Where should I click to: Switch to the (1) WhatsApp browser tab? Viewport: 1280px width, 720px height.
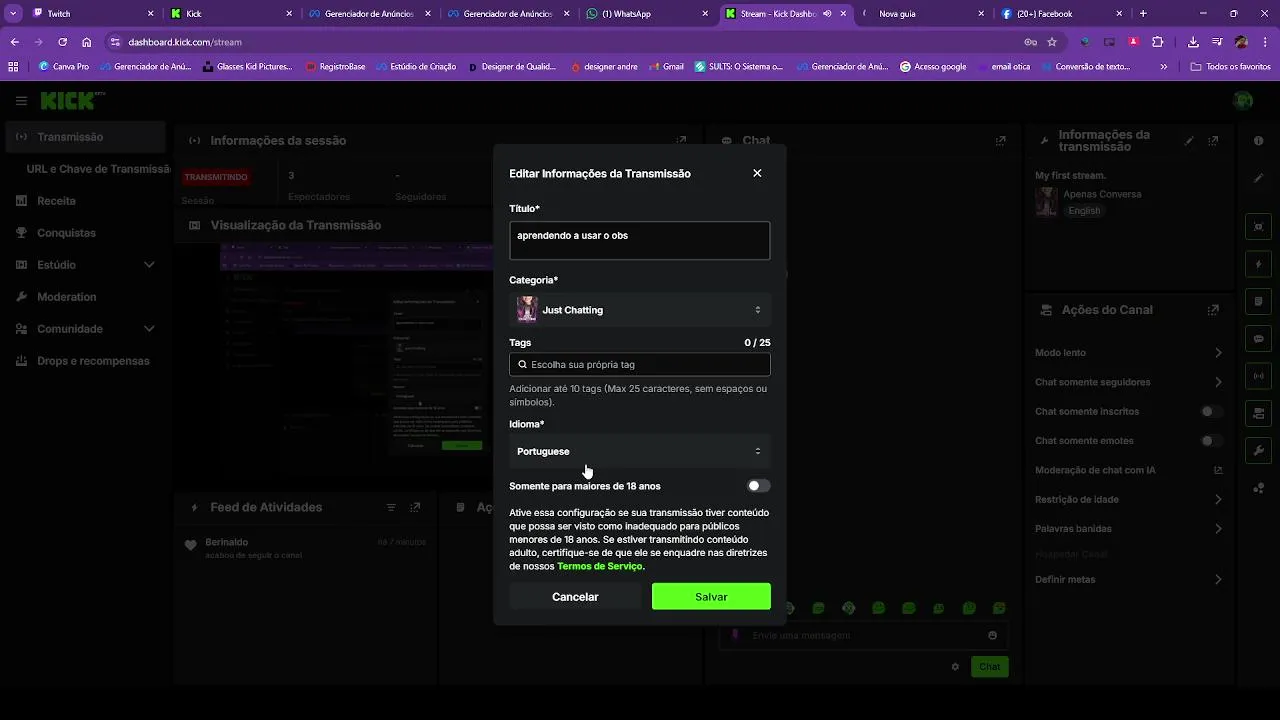point(647,14)
